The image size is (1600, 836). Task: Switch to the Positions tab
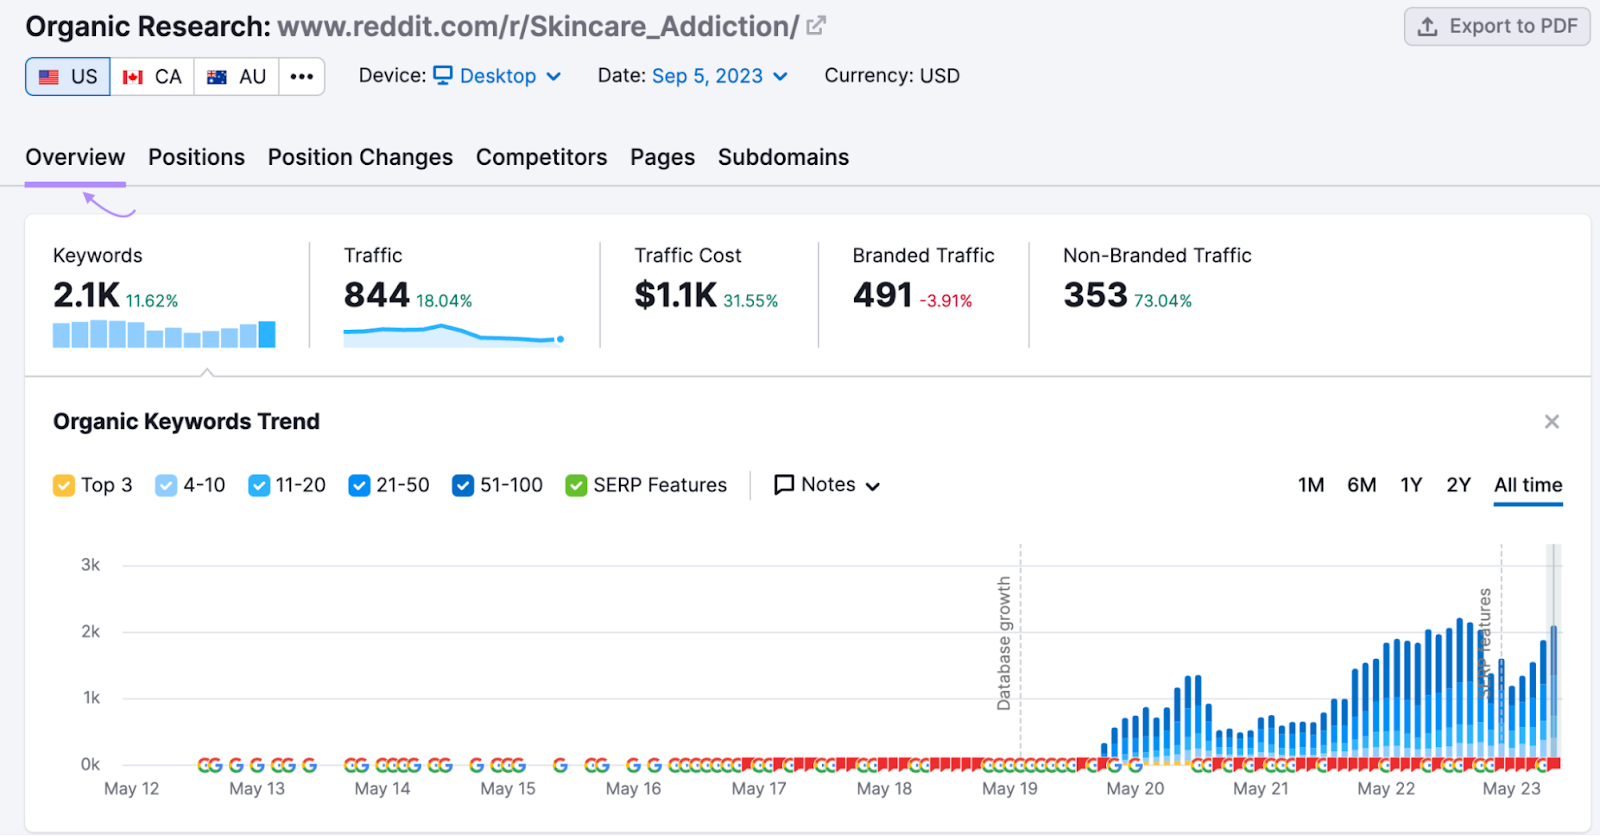196,157
